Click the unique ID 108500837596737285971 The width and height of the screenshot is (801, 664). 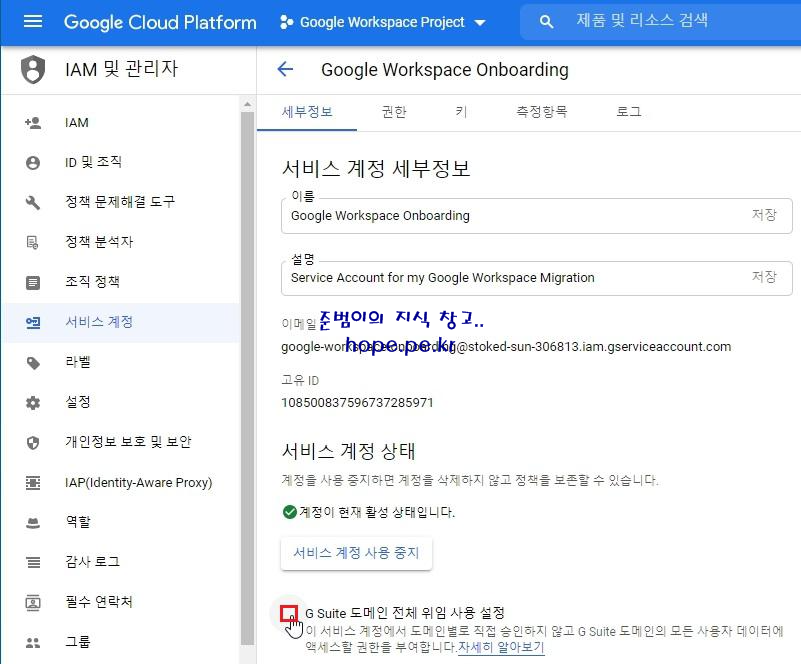click(357, 402)
